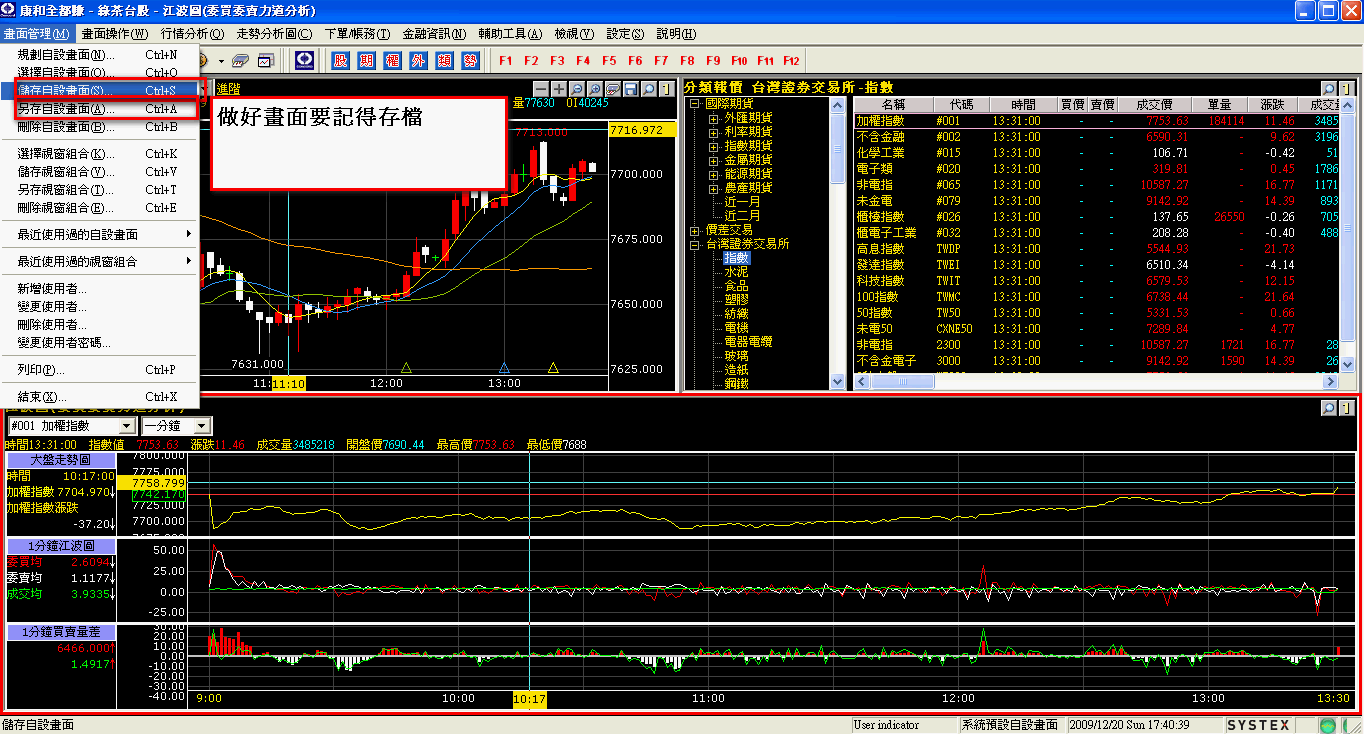Select 列印 in the menu

[x=100, y=370]
